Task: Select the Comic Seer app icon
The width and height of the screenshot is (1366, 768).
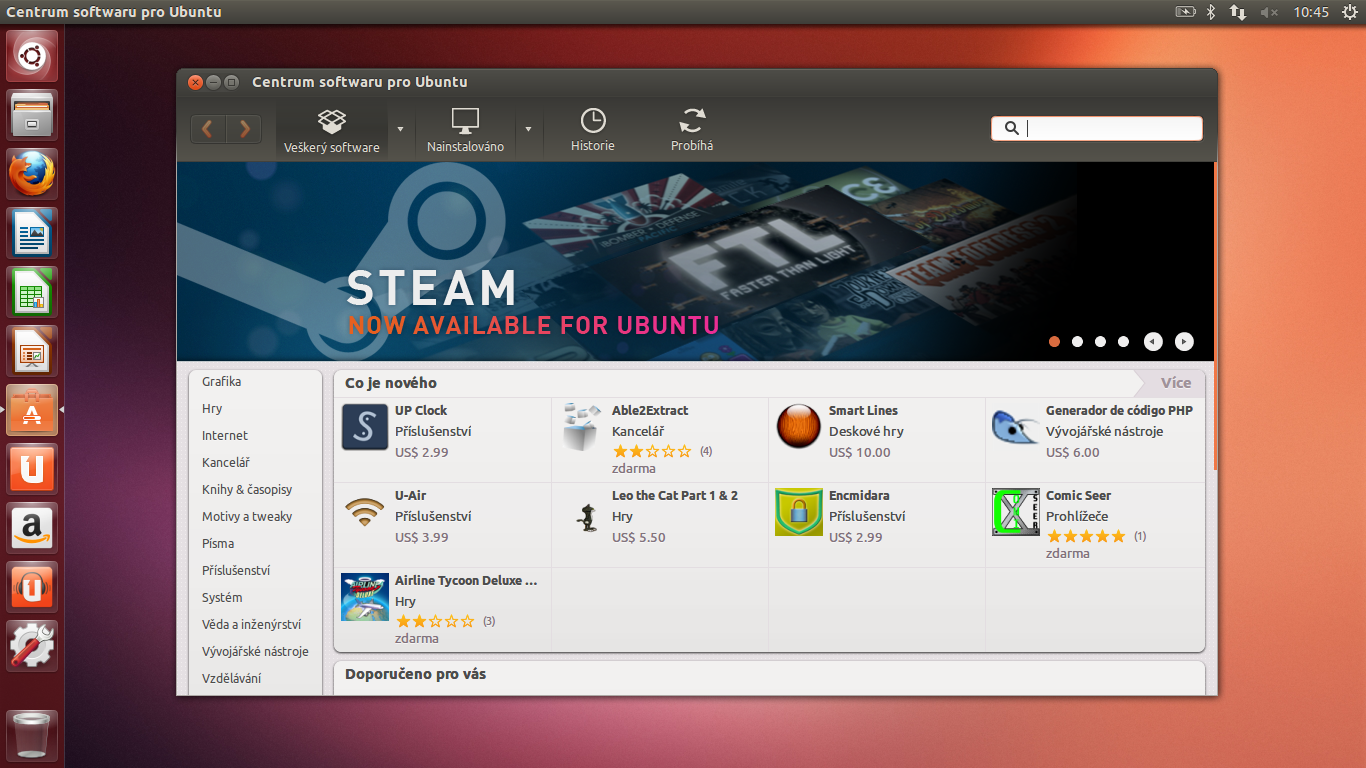Action: [1015, 510]
